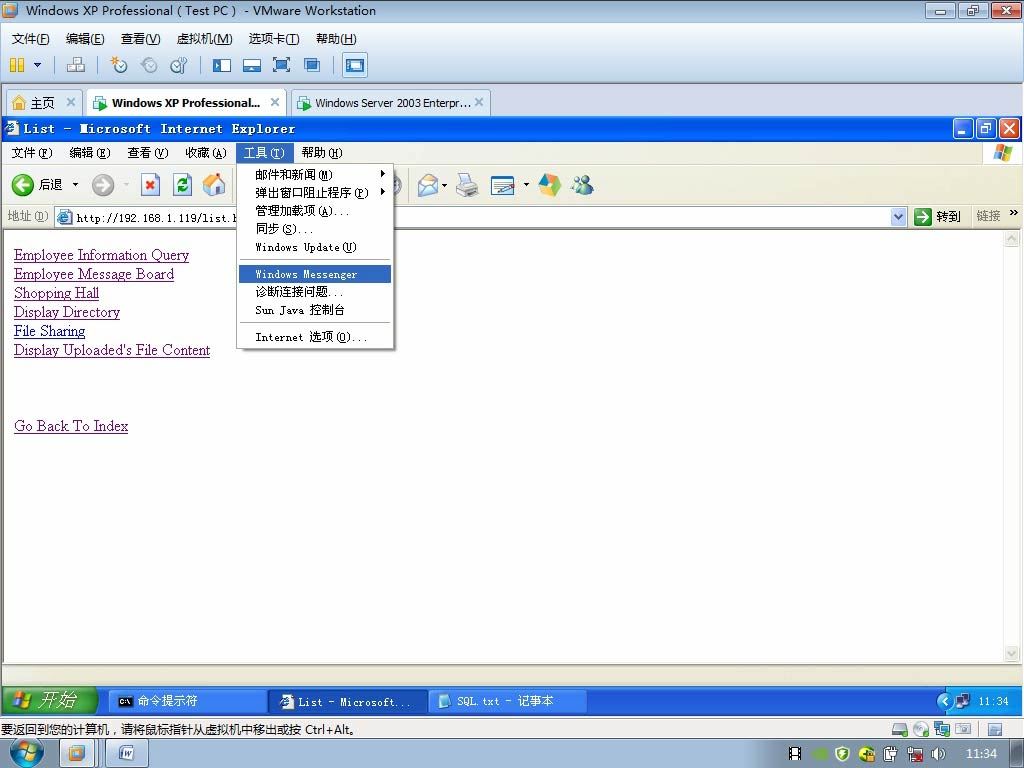
Task: Click the VMware send Ctrl+Alt+Del icon
Action: tap(76, 65)
